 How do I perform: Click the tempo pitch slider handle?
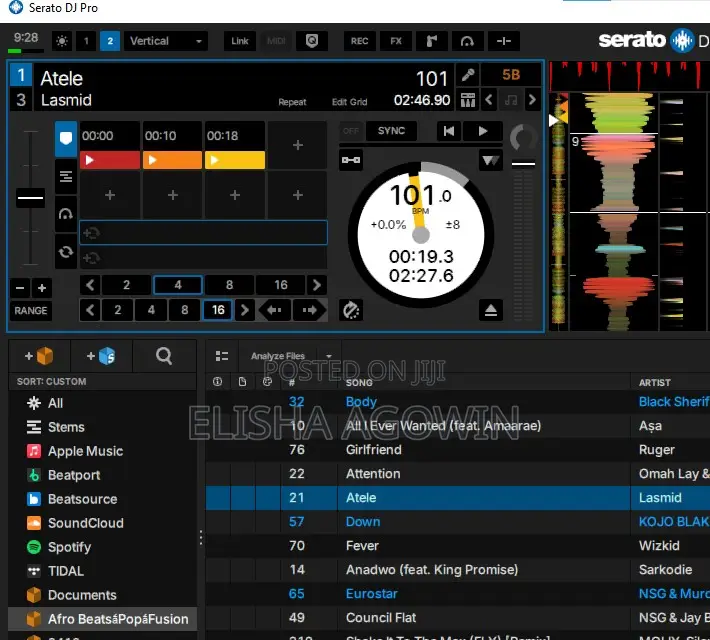30,198
